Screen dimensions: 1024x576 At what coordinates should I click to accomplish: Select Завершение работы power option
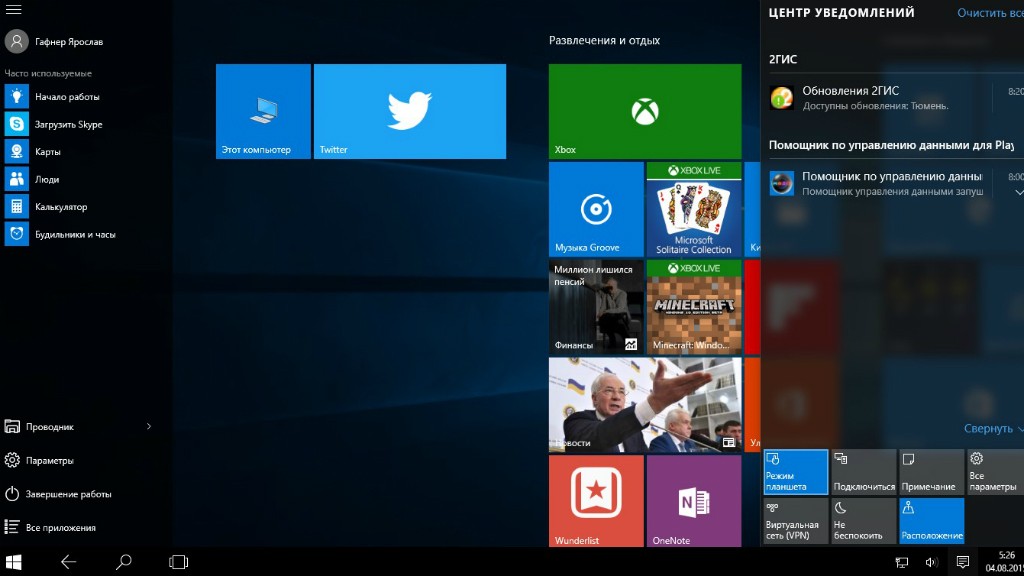click(57, 494)
